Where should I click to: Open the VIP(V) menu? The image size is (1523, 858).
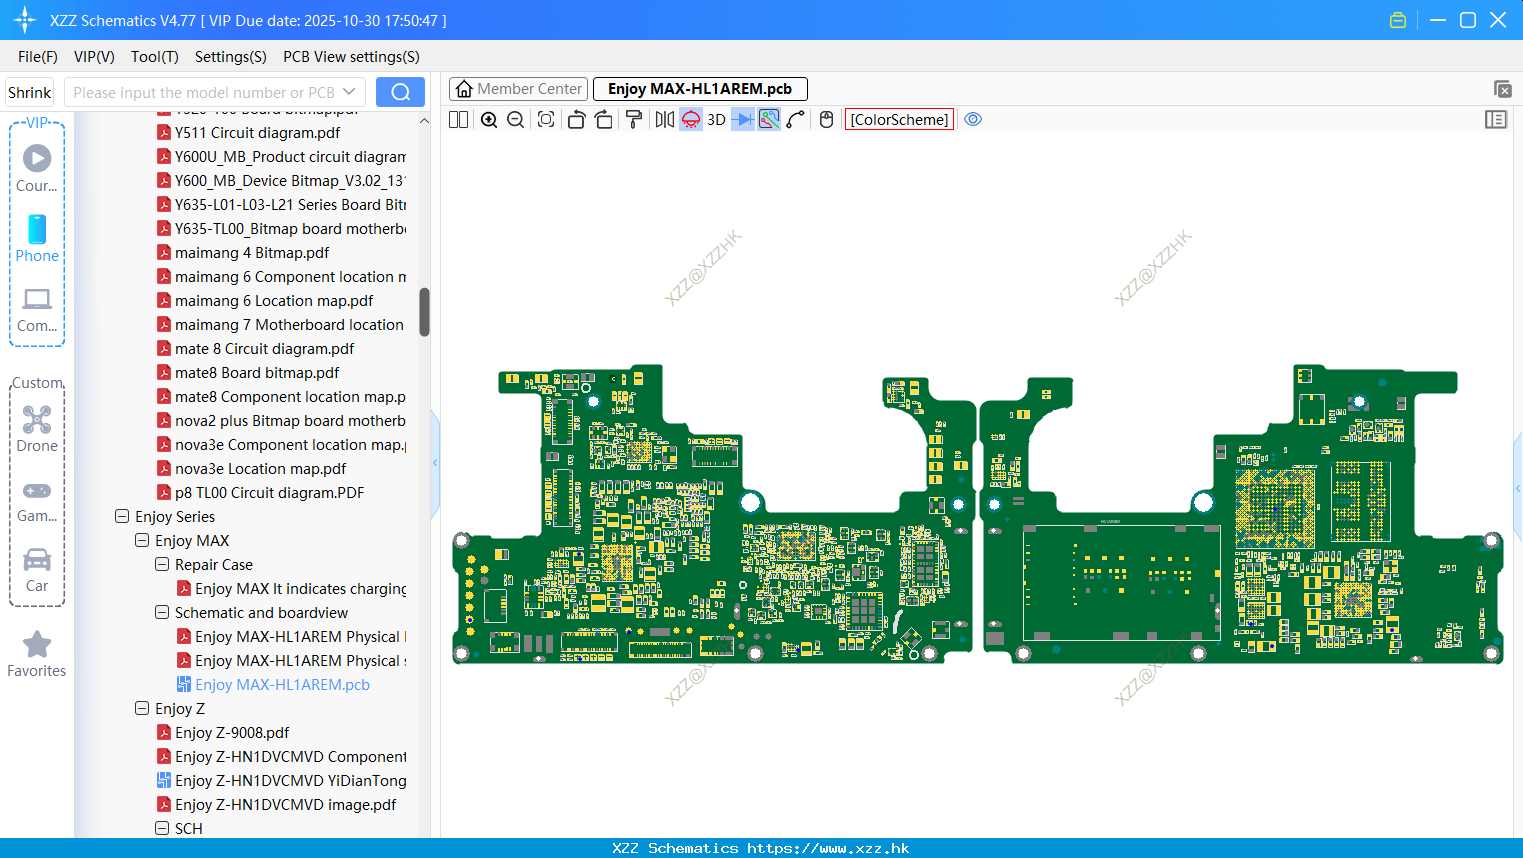point(94,57)
